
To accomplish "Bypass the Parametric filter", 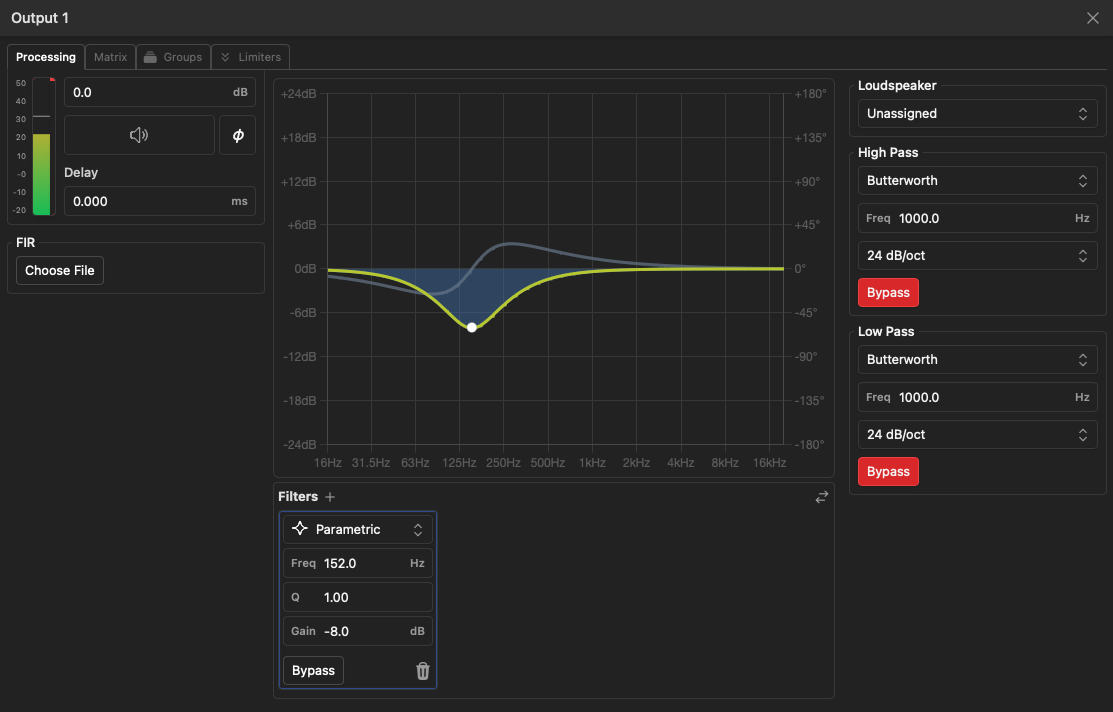I will tap(313, 670).
